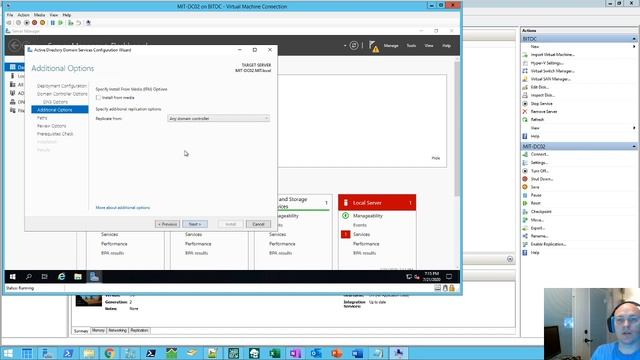Click Import Virtual Machine action

[552, 55]
